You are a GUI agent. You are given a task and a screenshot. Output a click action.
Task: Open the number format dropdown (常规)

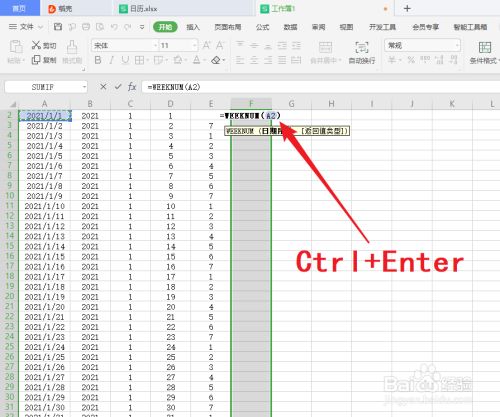point(457,45)
